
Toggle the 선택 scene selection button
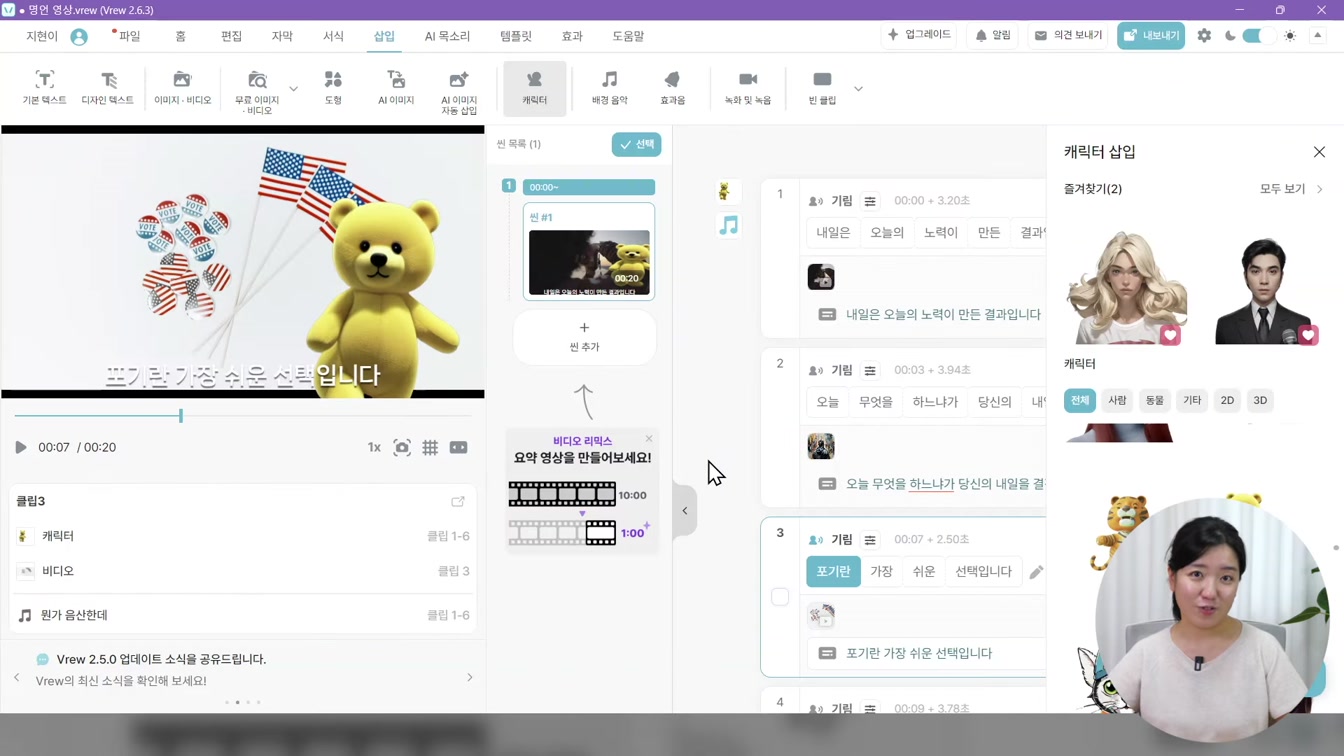coord(636,145)
